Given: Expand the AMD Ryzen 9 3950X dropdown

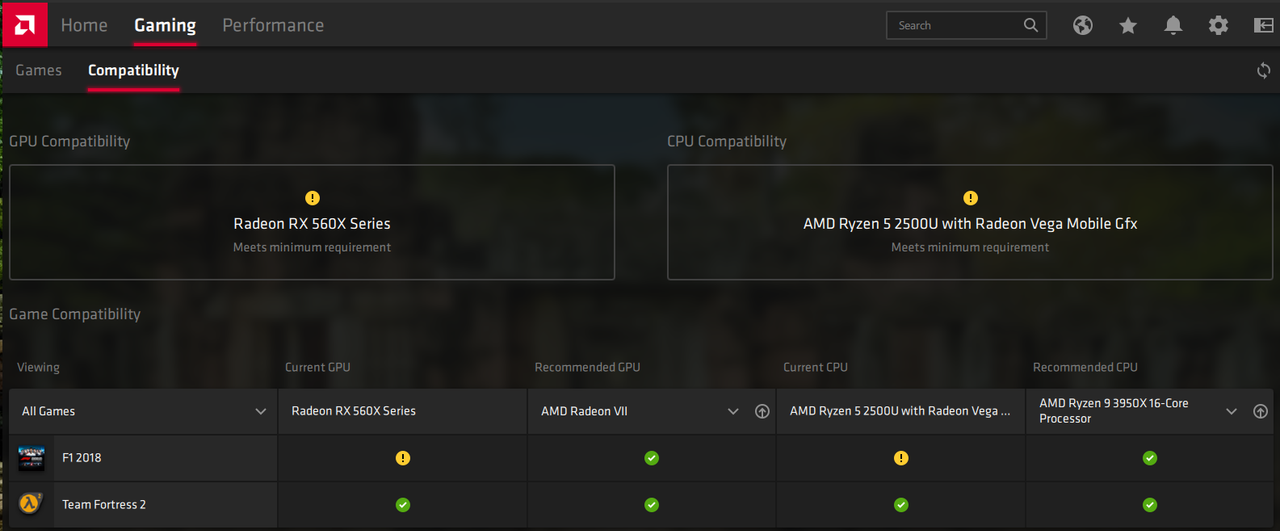Looking at the screenshot, I should (x=1231, y=411).
